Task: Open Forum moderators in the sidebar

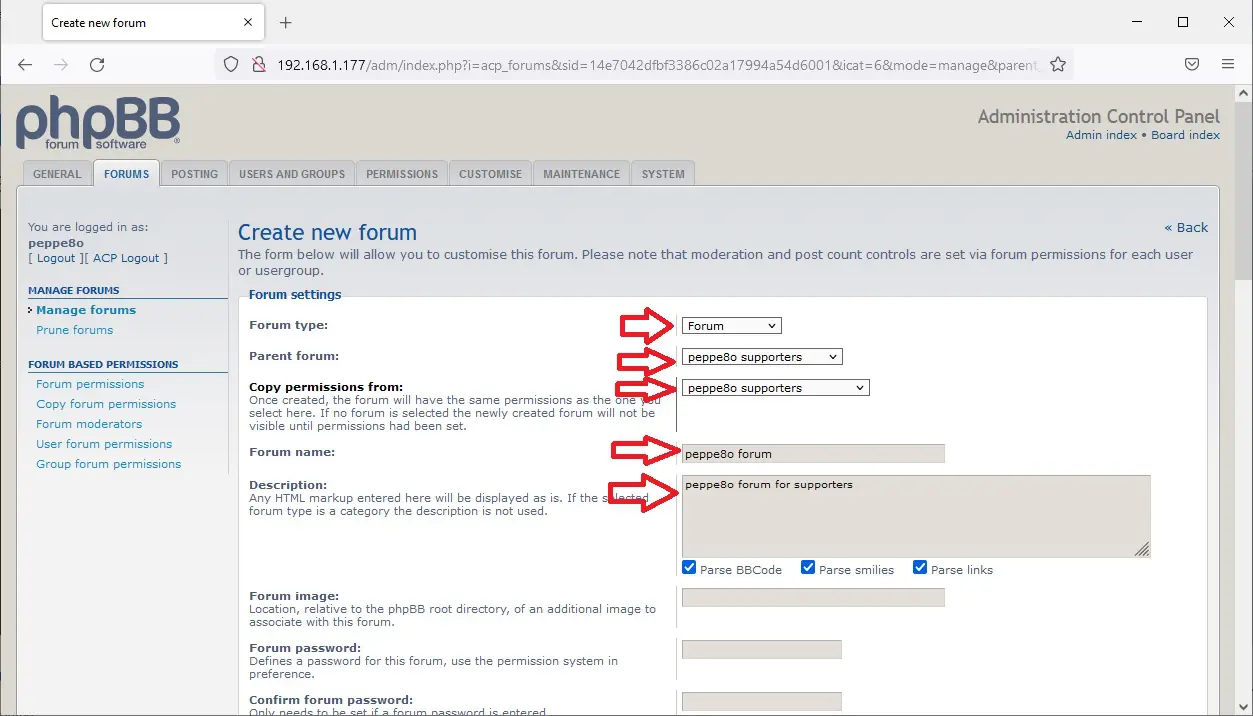Action: tap(89, 424)
